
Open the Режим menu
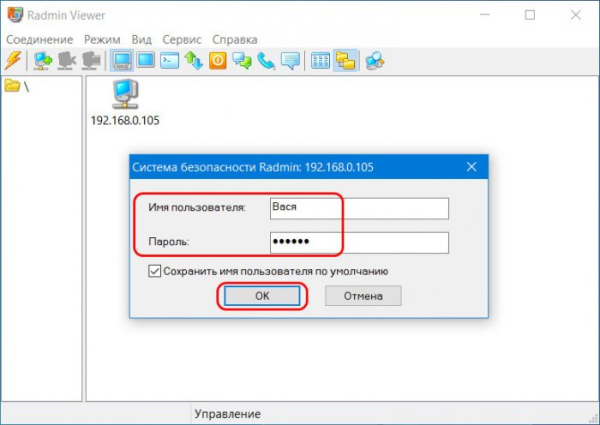pos(103,38)
